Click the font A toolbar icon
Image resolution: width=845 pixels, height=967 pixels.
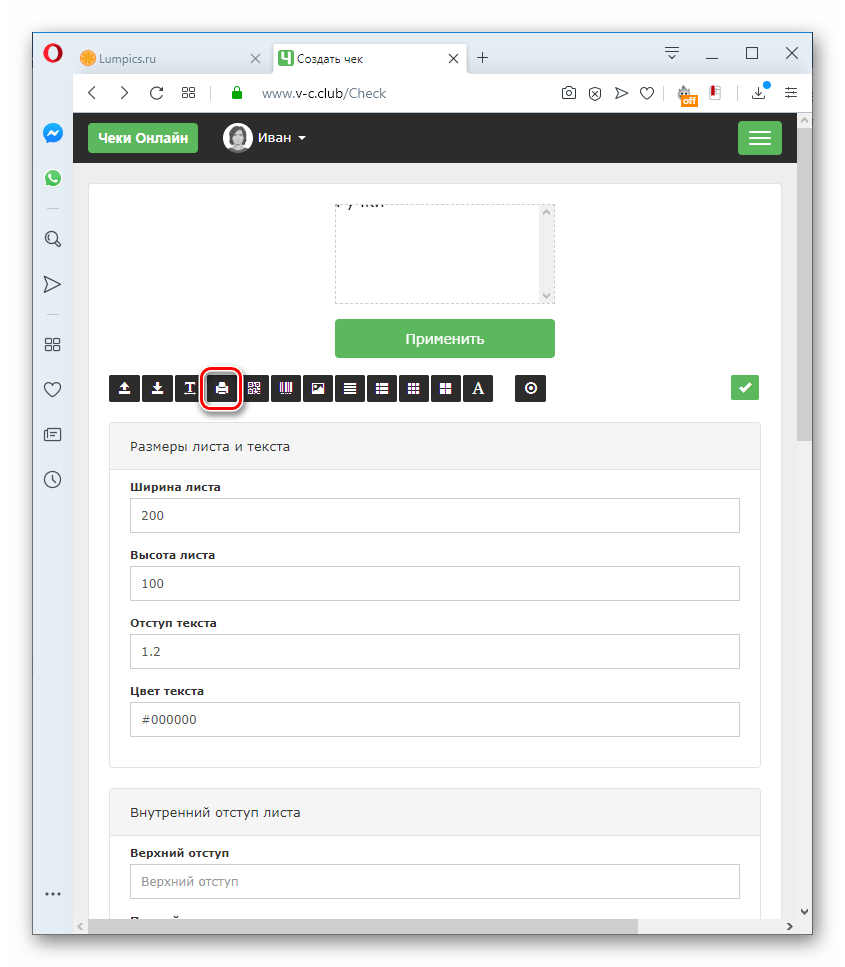pyautogui.click(x=478, y=389)
